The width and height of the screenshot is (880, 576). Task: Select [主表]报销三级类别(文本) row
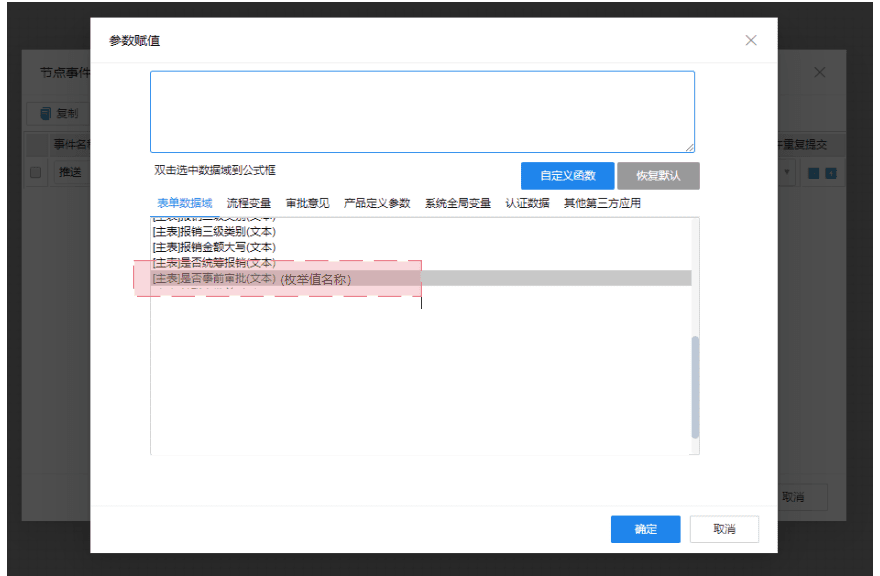(x=421, y=232)
